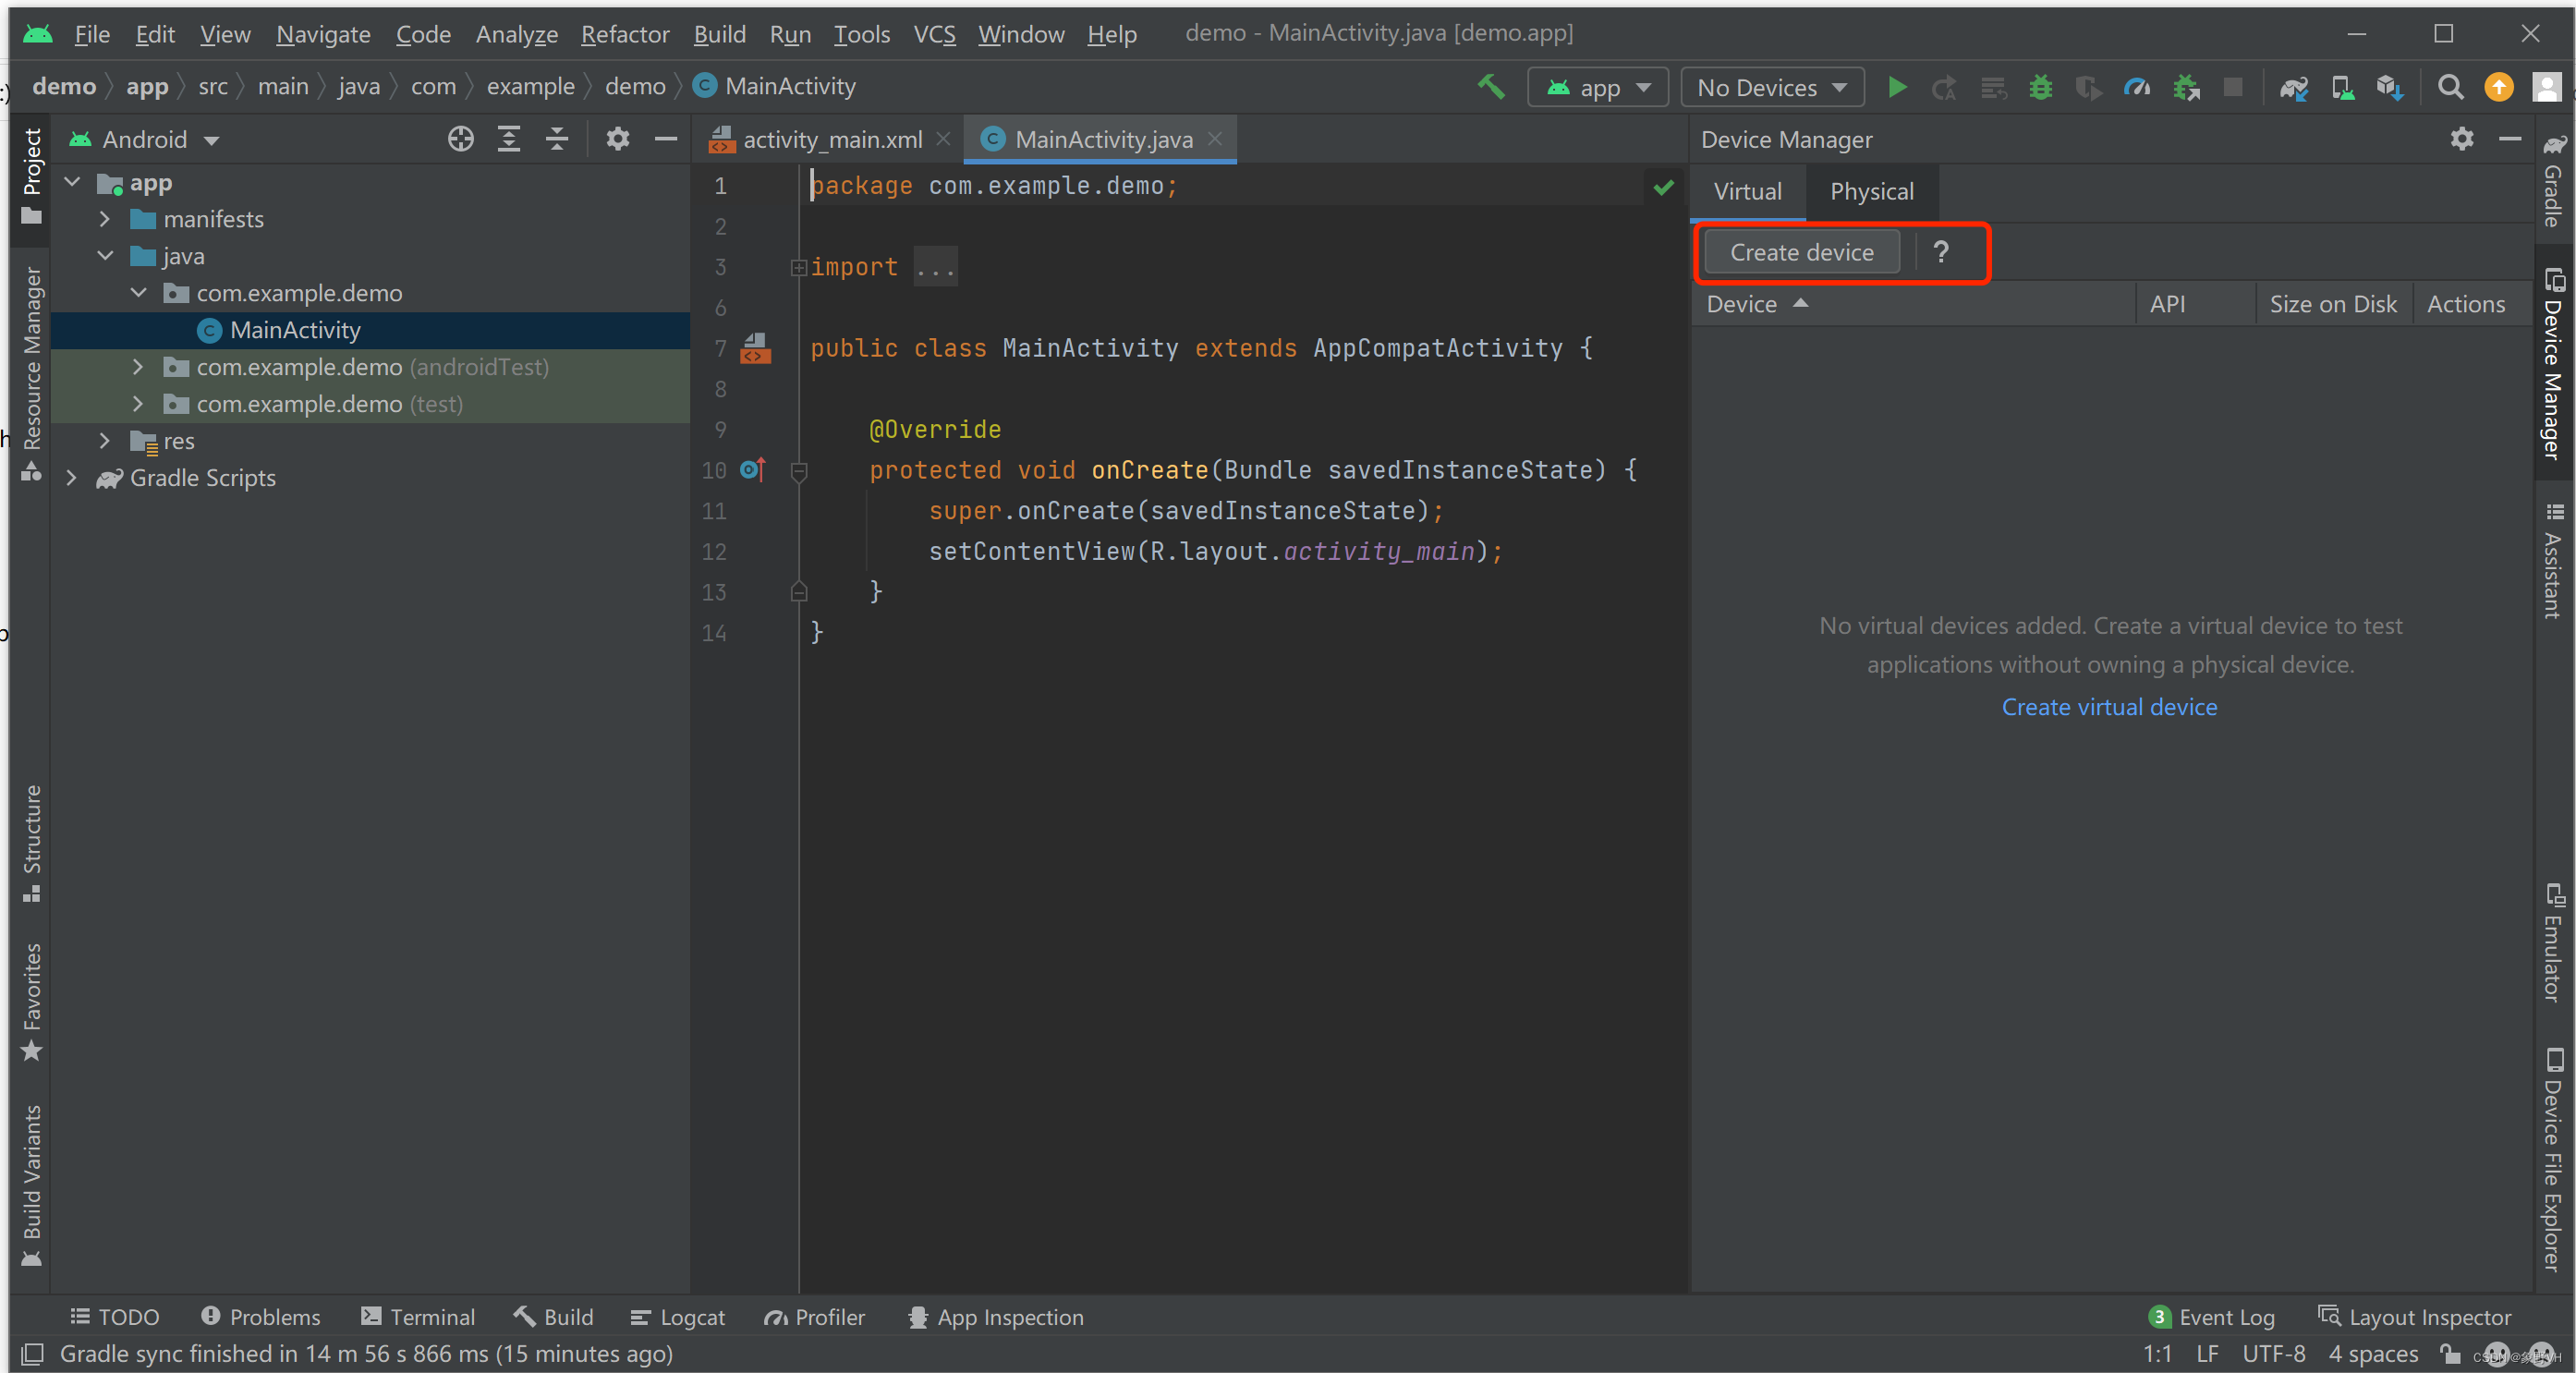Screen dimensions: 2576x1373
Task: Open the activity_main.xml tab
Action: (820, 140)
